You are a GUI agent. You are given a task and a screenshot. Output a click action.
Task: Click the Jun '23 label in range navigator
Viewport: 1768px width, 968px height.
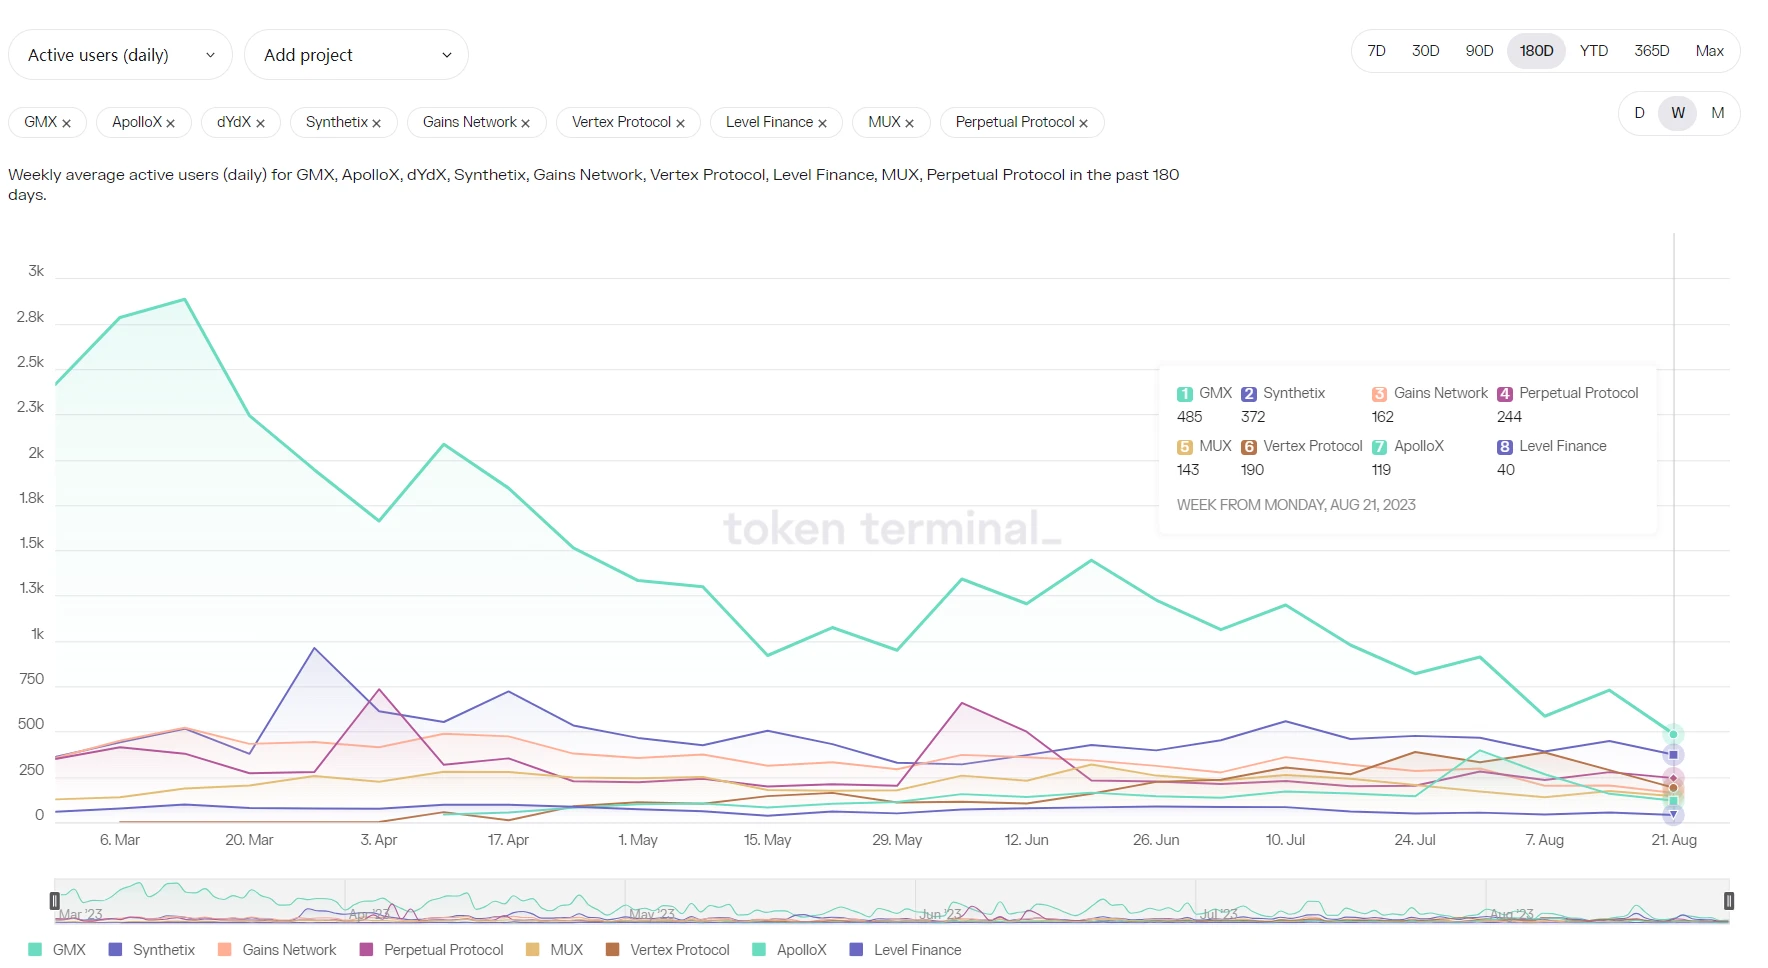(940, 914)
